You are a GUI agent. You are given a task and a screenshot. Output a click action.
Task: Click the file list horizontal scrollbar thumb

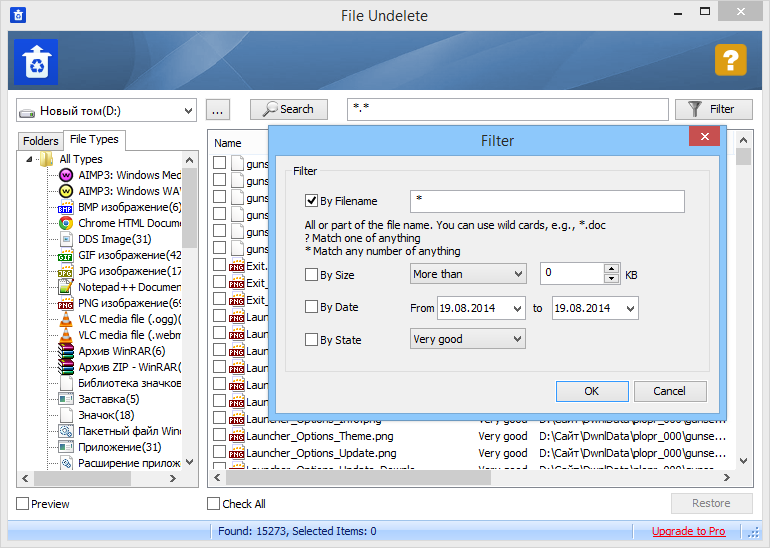pos(359,477)
